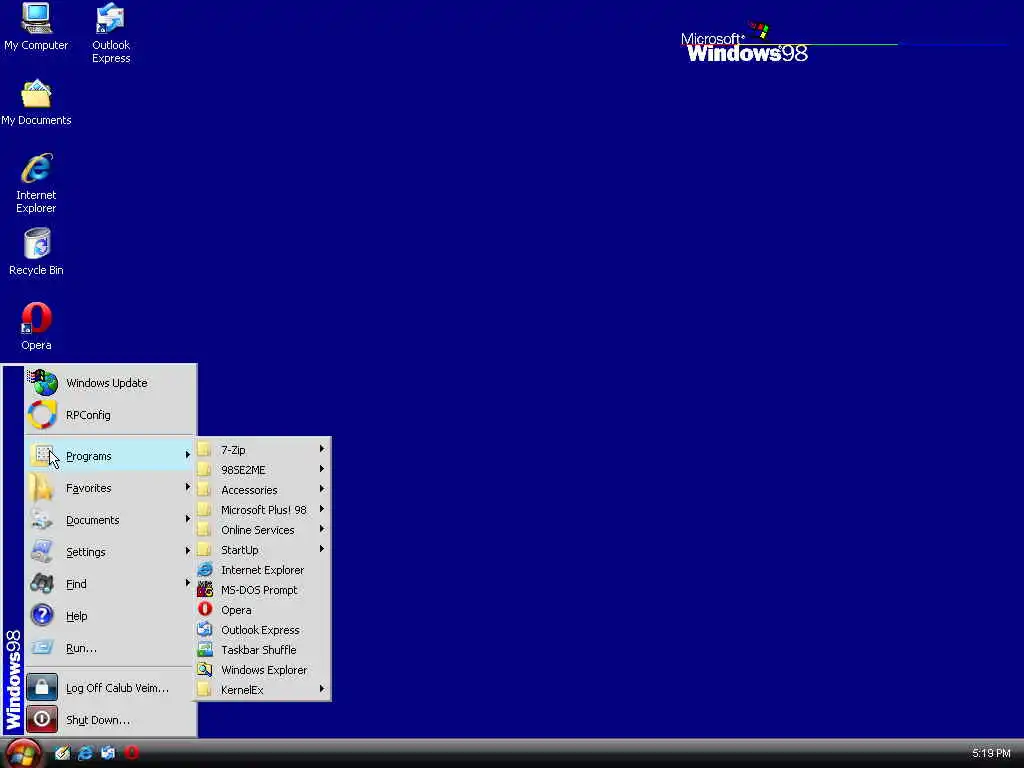Expand the Favorites submenu arrow
Viewport: 1024px width, 768px height.
pos(187,487)
